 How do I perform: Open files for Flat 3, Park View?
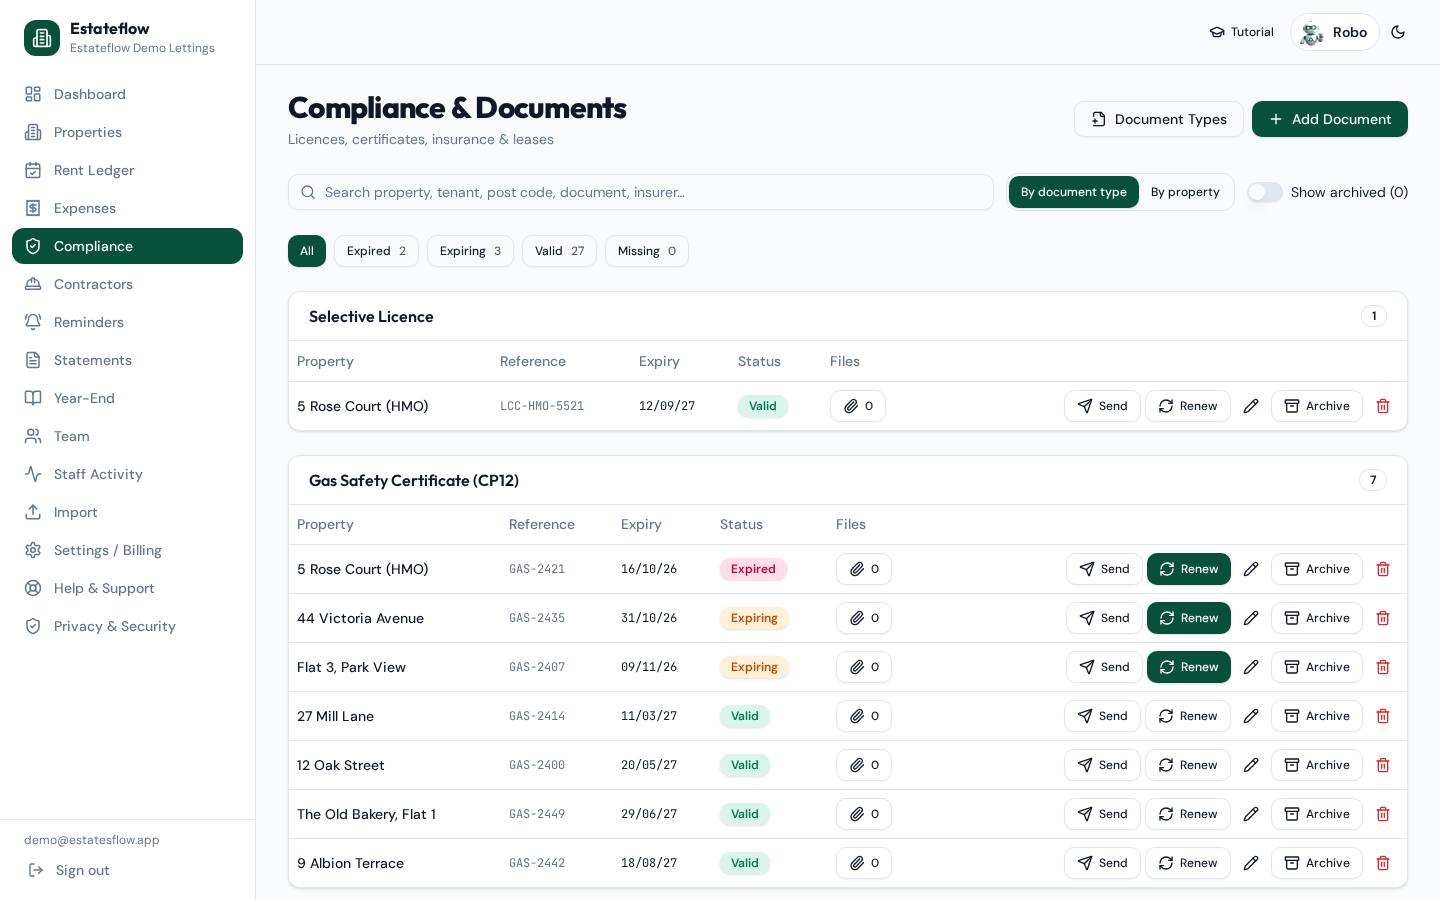coord(864,667)
